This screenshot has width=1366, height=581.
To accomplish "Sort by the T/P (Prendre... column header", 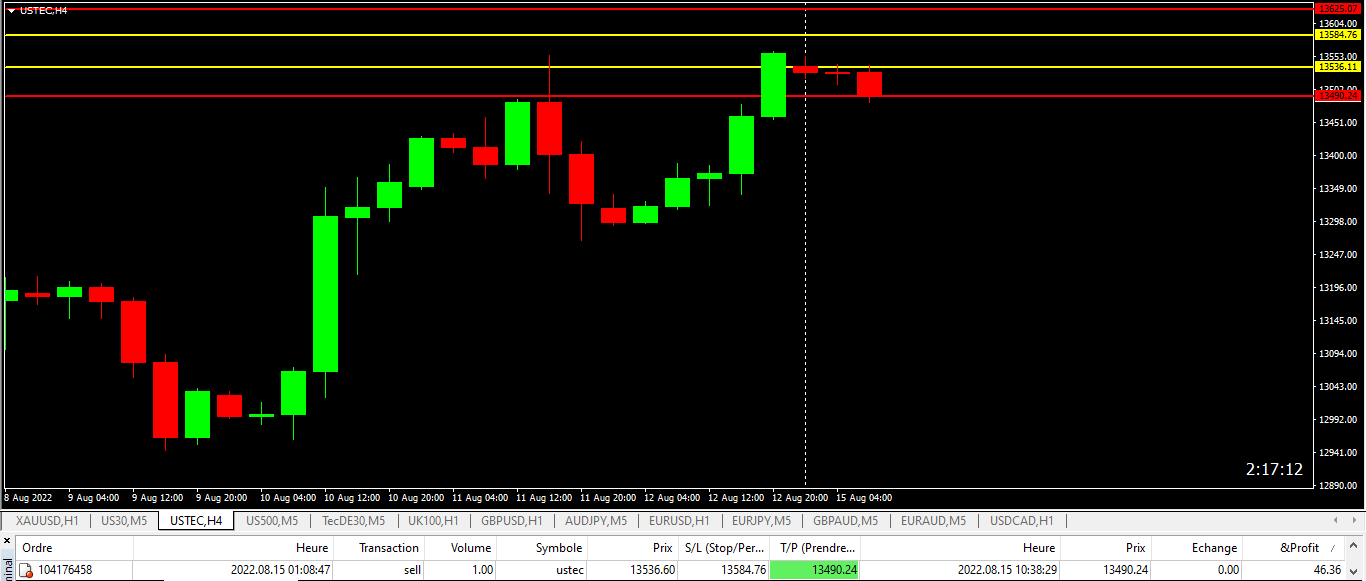I will point(815,548).
